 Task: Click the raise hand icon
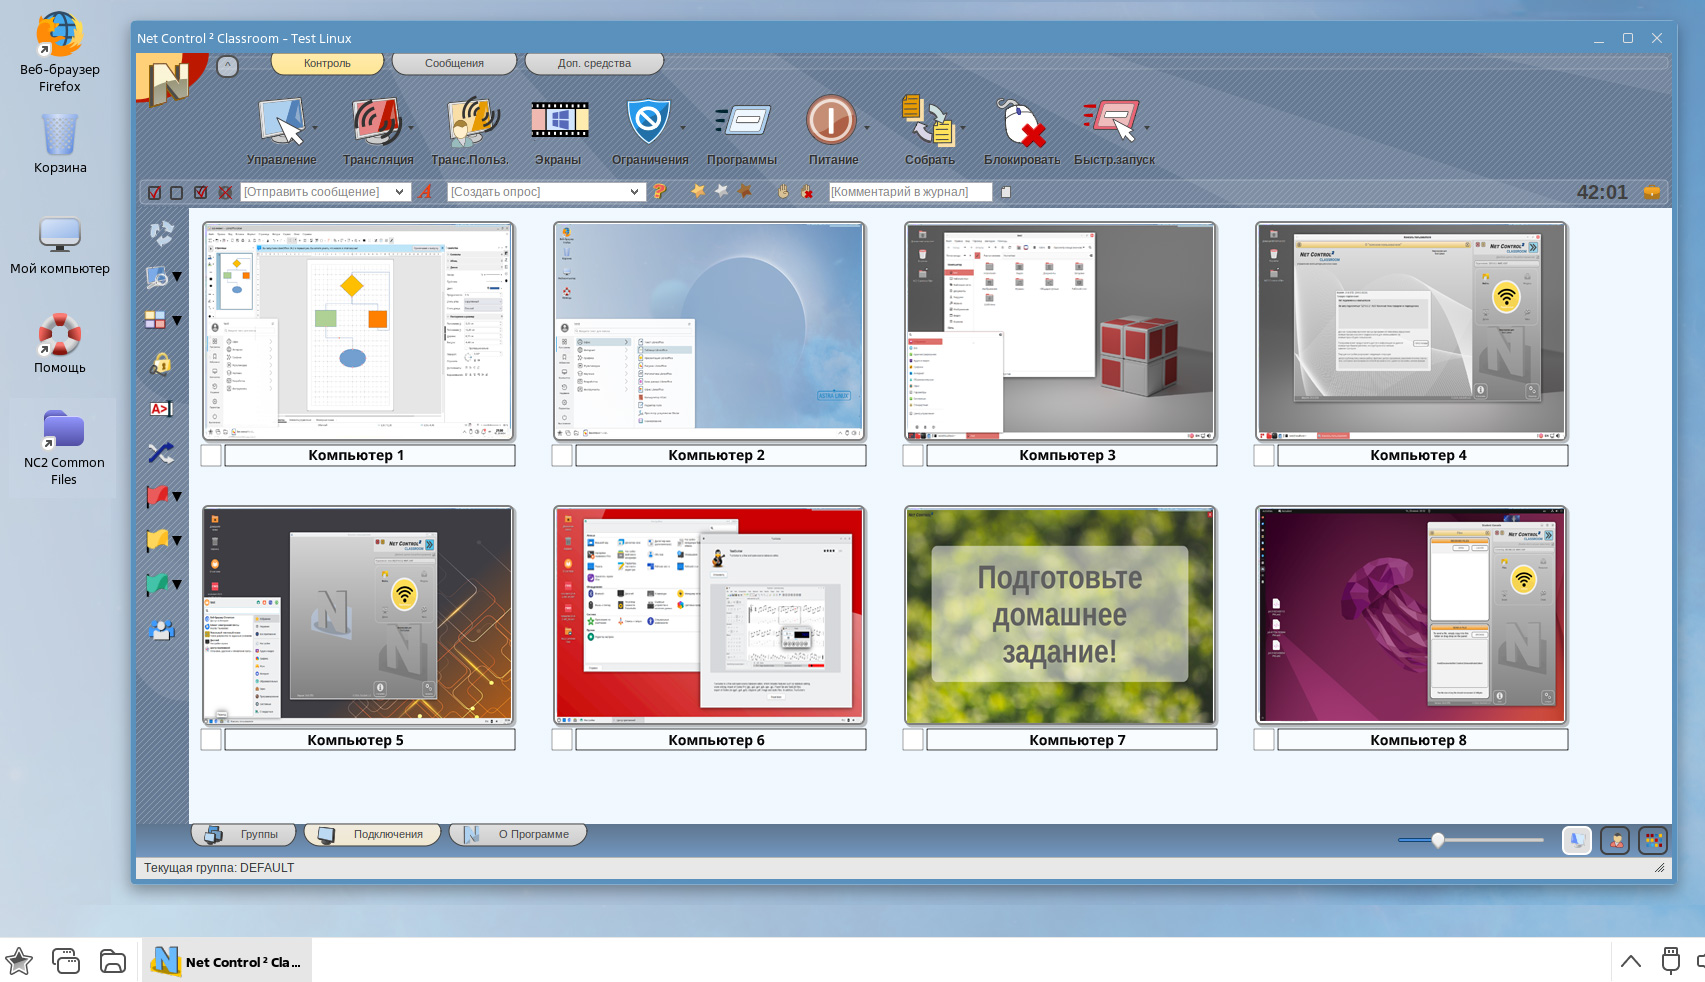(x=784, y=191)
